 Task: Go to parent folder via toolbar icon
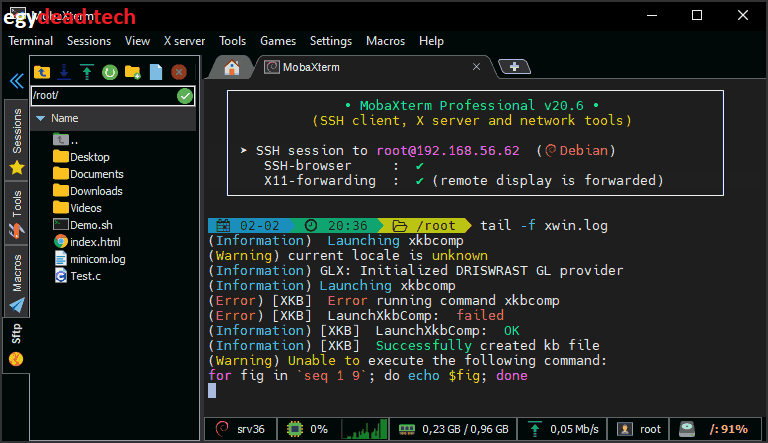(42, 72)
